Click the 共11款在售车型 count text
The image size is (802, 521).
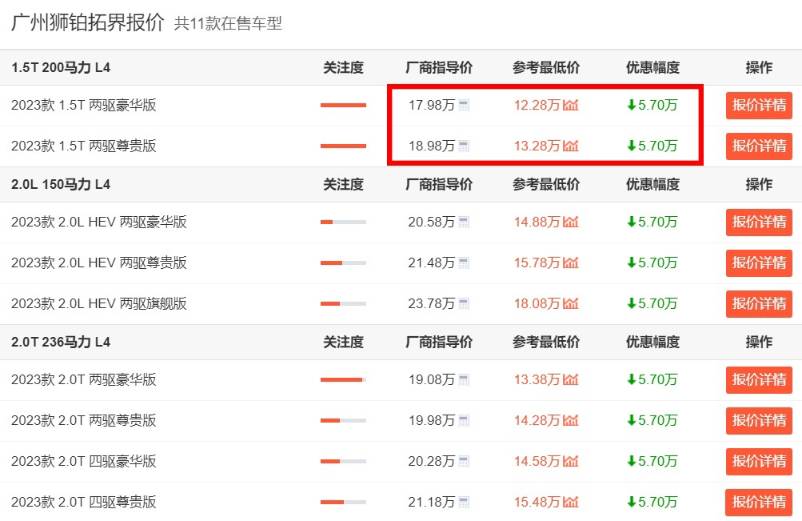click(x=228, y=24)
